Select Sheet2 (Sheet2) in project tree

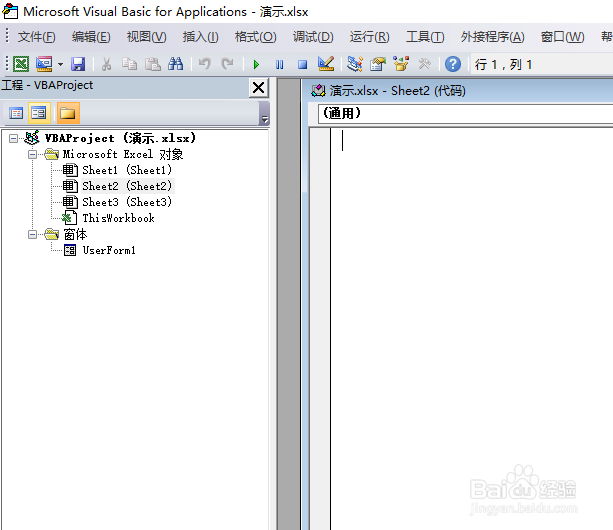[x=127, y=186]
